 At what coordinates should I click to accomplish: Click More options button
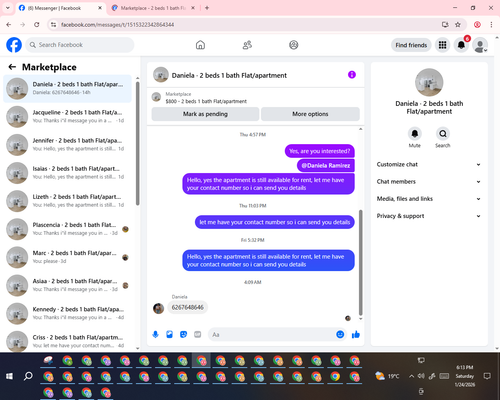click(310, 114)
